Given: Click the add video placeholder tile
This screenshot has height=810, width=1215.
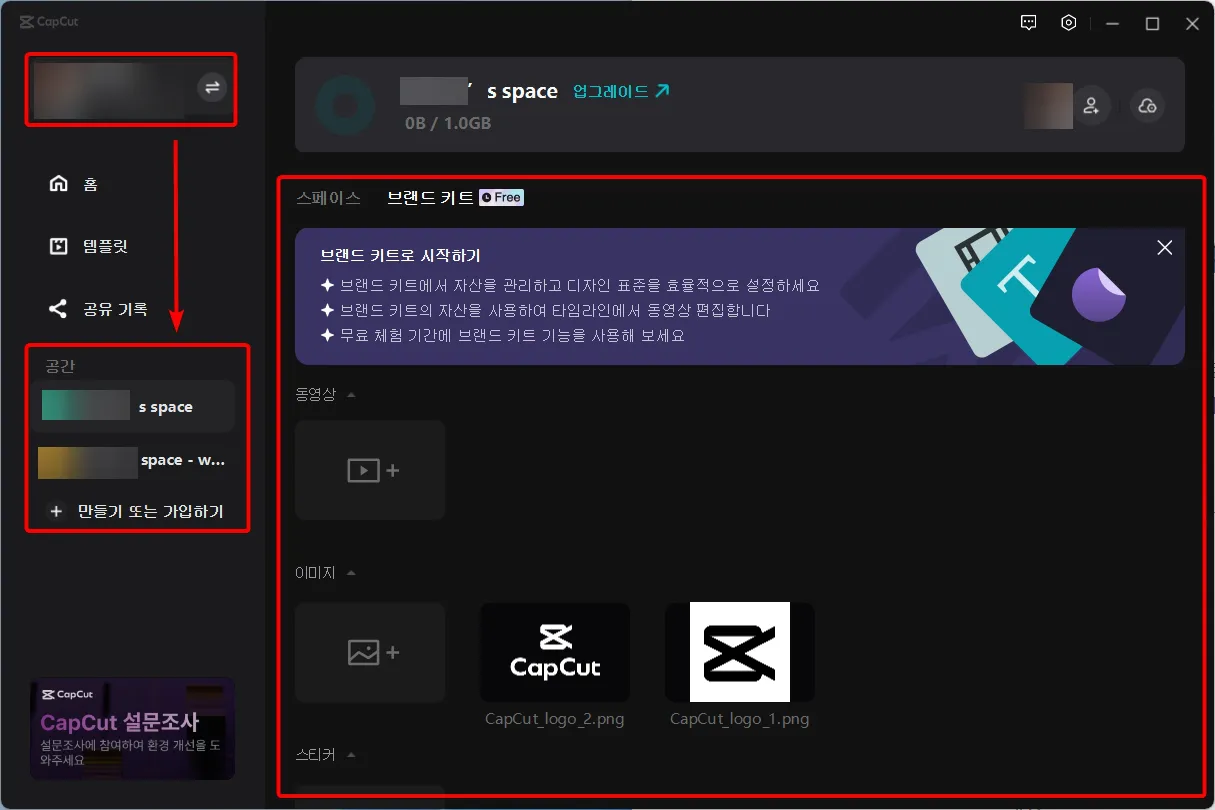Looking at the screenshot, I should pyautogui.click(x=370, y=470).
